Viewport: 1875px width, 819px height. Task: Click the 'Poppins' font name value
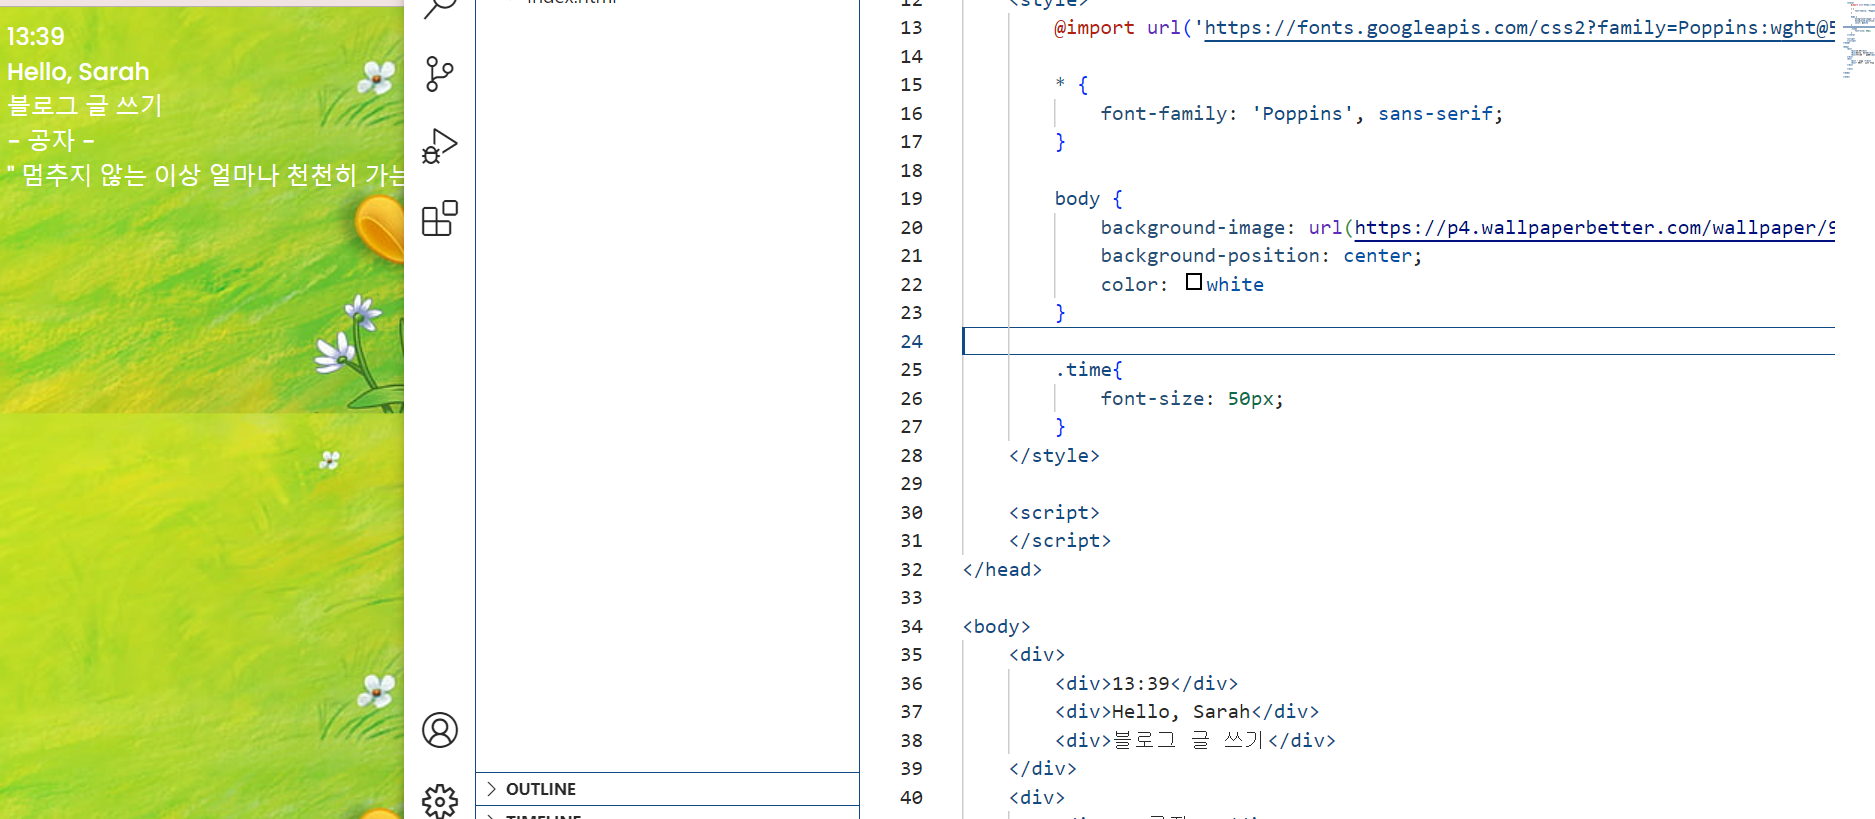coord(1302,114)
